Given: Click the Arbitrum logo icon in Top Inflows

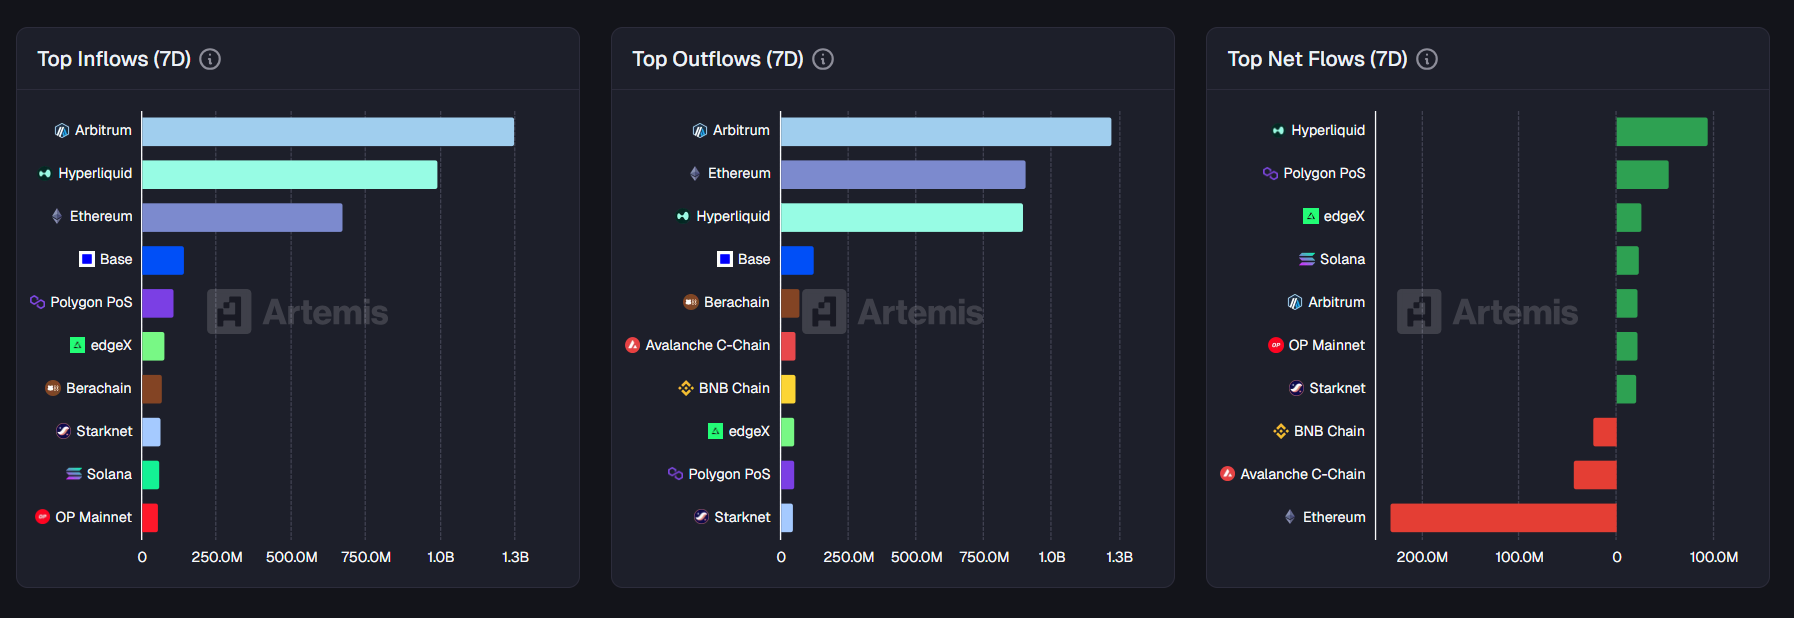Looking at the screenshot, I should coord(62,131).
